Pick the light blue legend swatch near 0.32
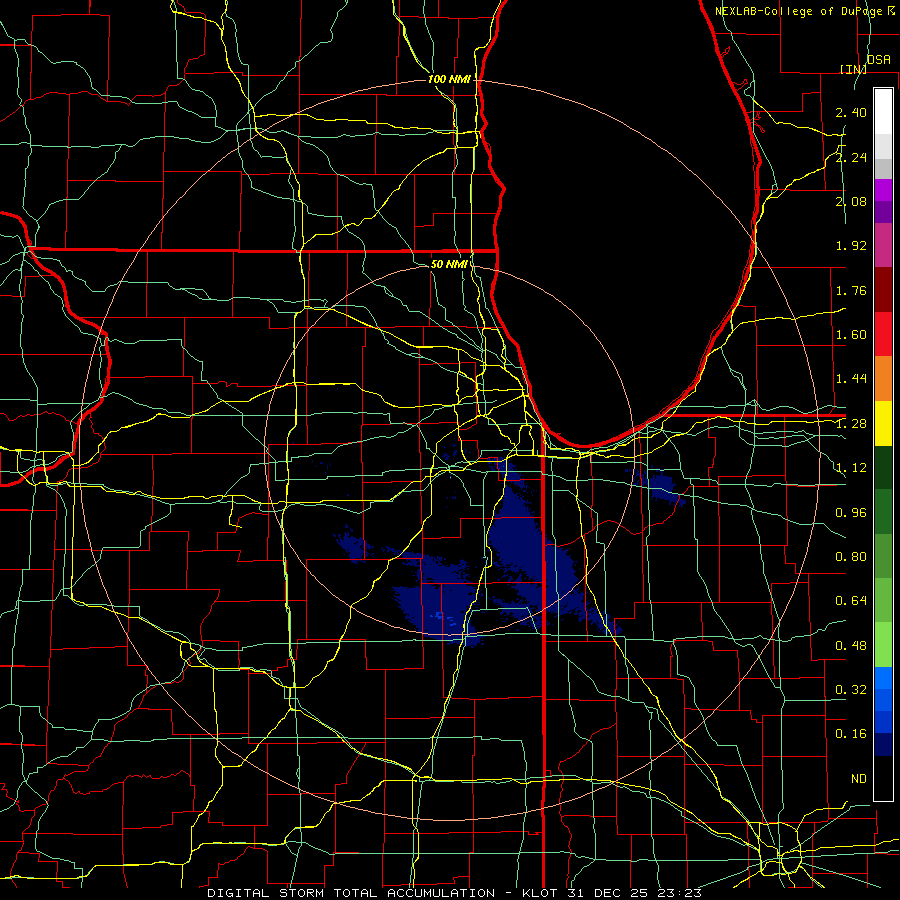 (883, 678)
